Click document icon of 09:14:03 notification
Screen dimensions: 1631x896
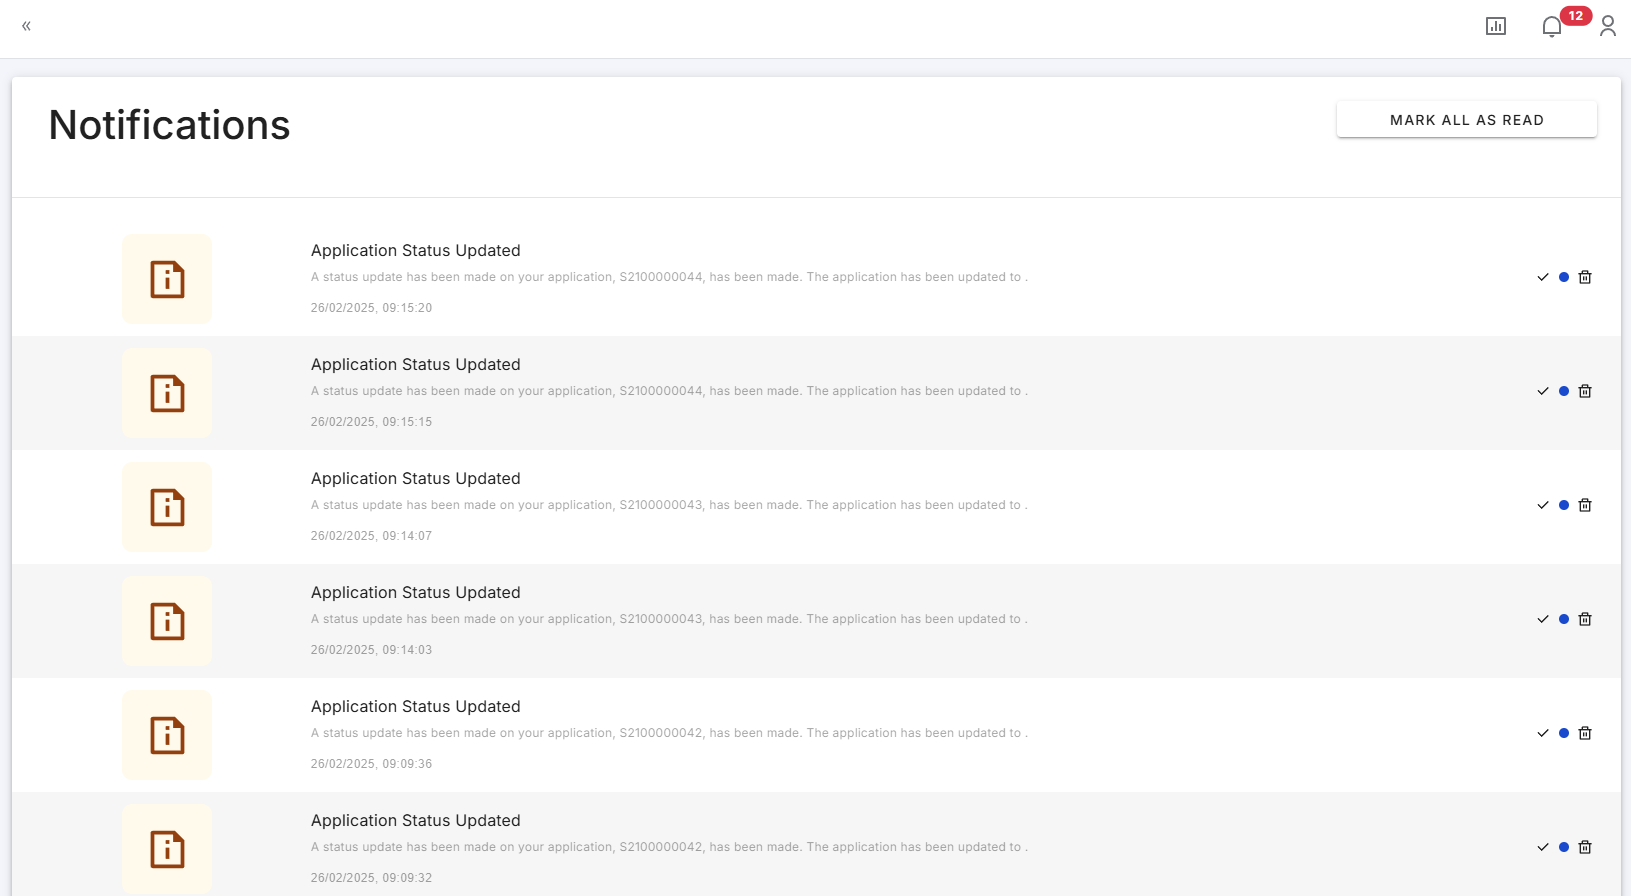pos(167,621)
